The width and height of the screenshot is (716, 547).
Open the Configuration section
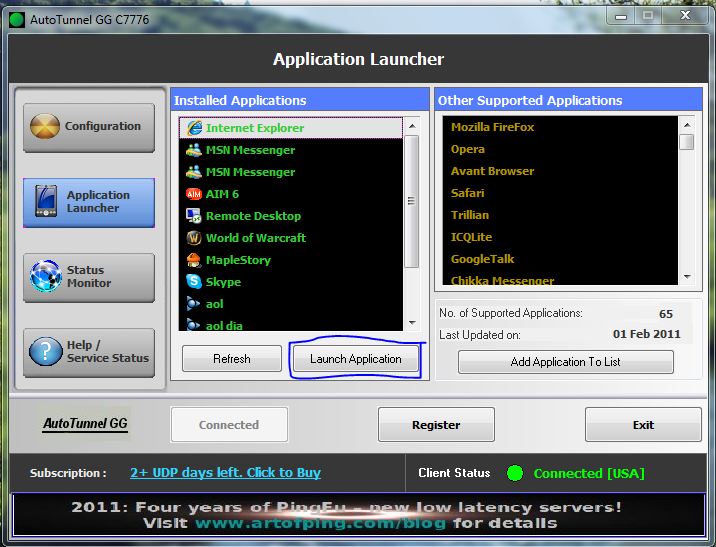pos(89,127)
